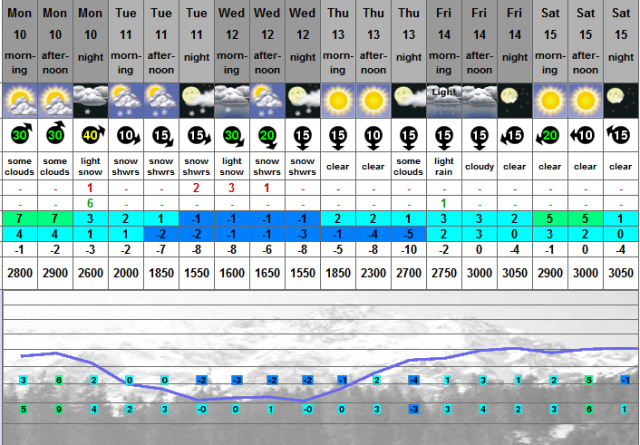Click the freezing level value 2600
Screen dimensions: 640x445
(91, 273)
